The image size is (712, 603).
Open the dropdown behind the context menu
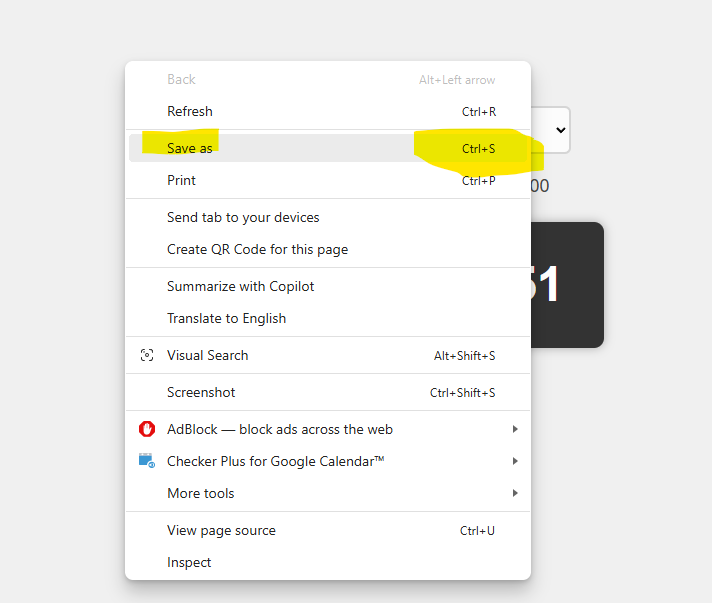559,130
